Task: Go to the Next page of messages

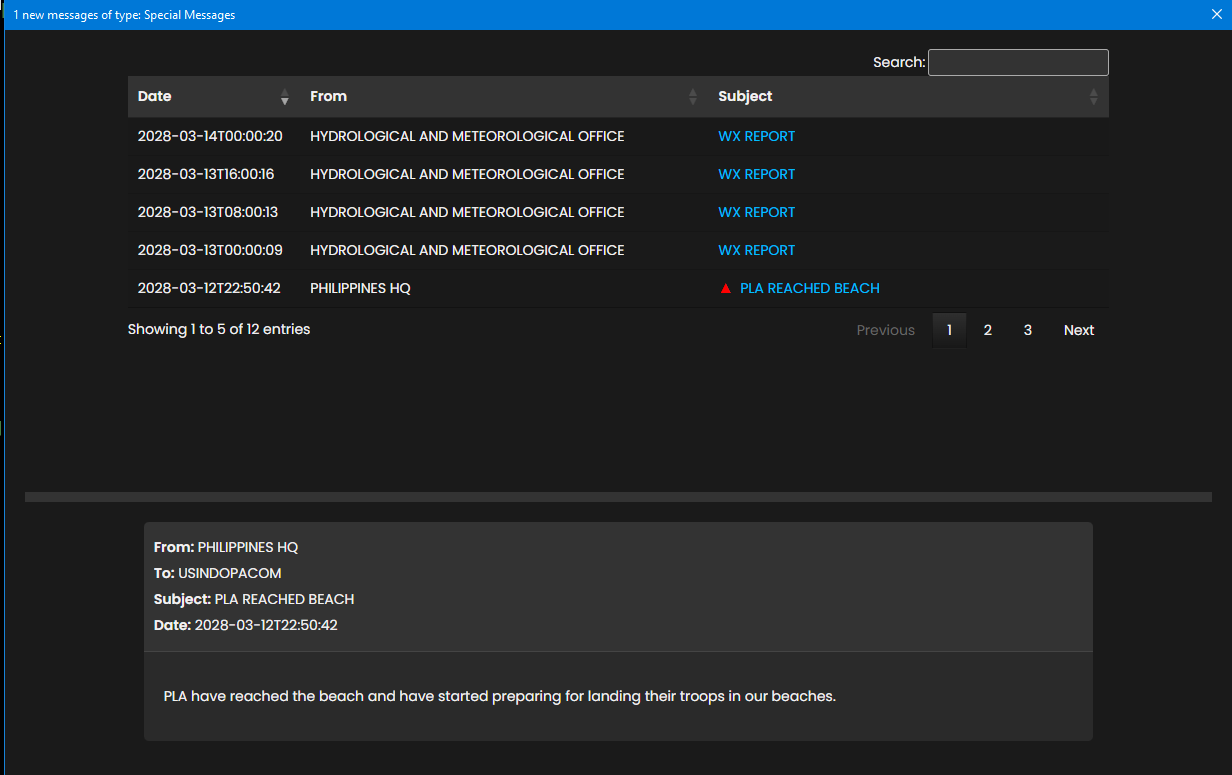Action: (x=1079, y=330)
